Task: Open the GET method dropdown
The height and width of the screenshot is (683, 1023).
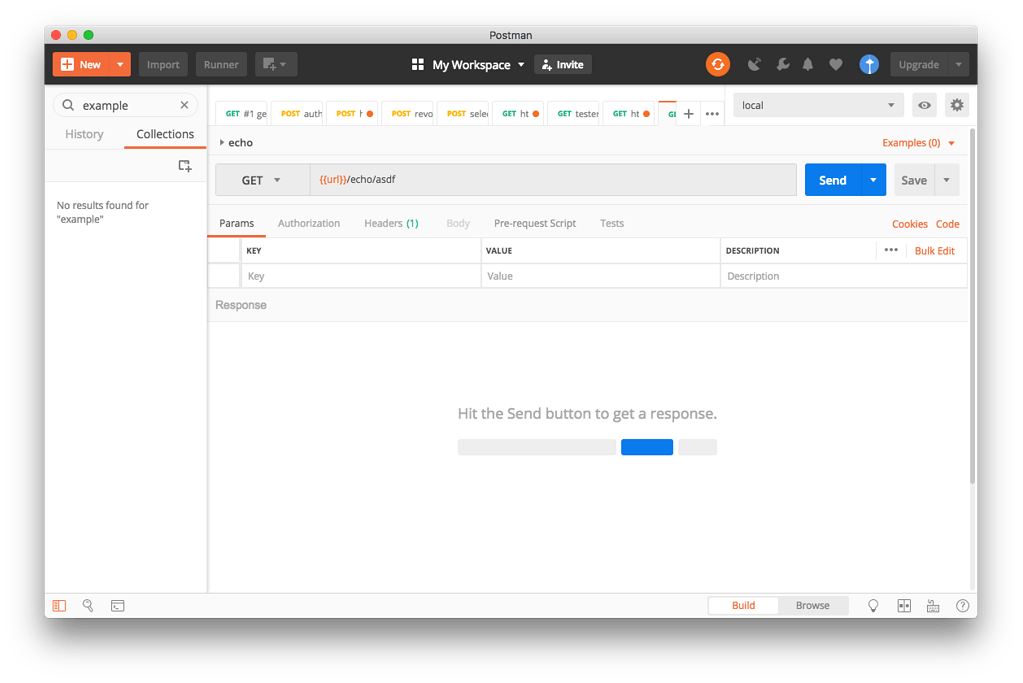Action: pos(262,180)
